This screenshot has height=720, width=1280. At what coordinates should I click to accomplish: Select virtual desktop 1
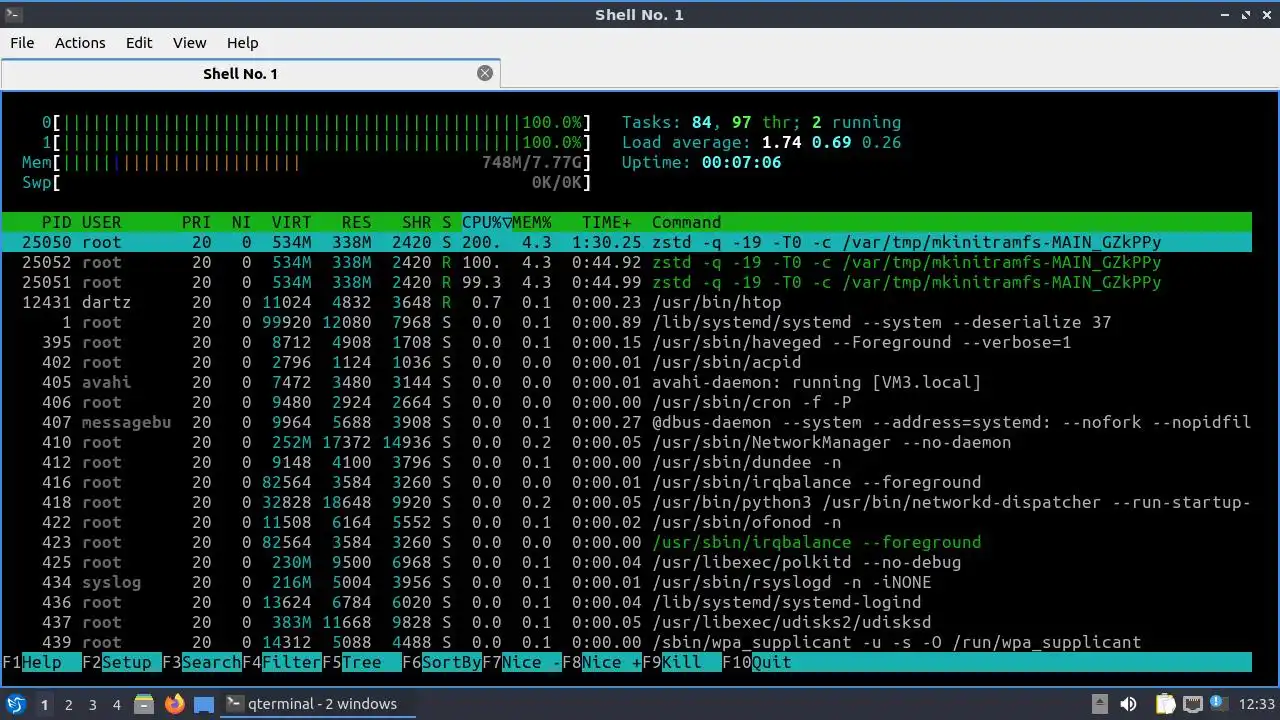click(44, 705)
